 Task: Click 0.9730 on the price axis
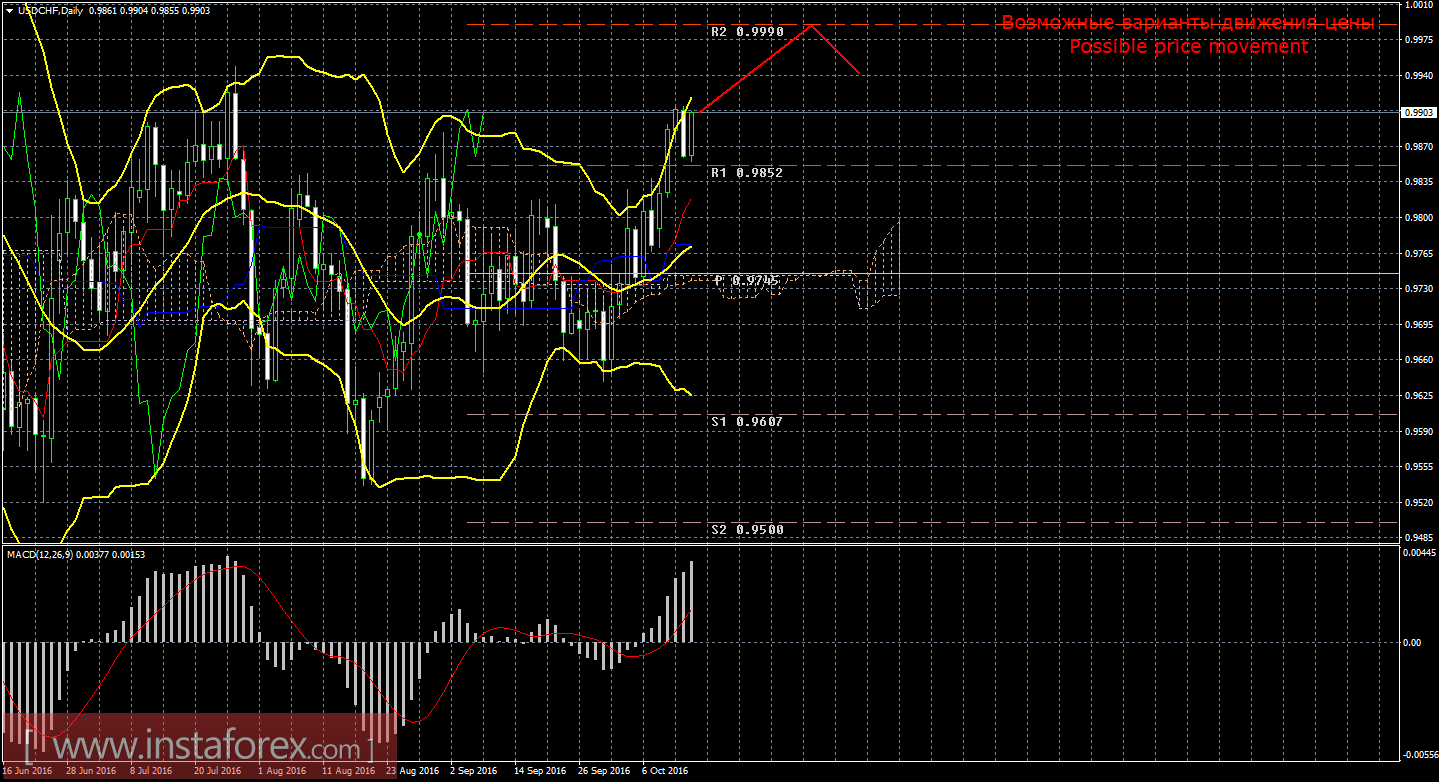1419,289
